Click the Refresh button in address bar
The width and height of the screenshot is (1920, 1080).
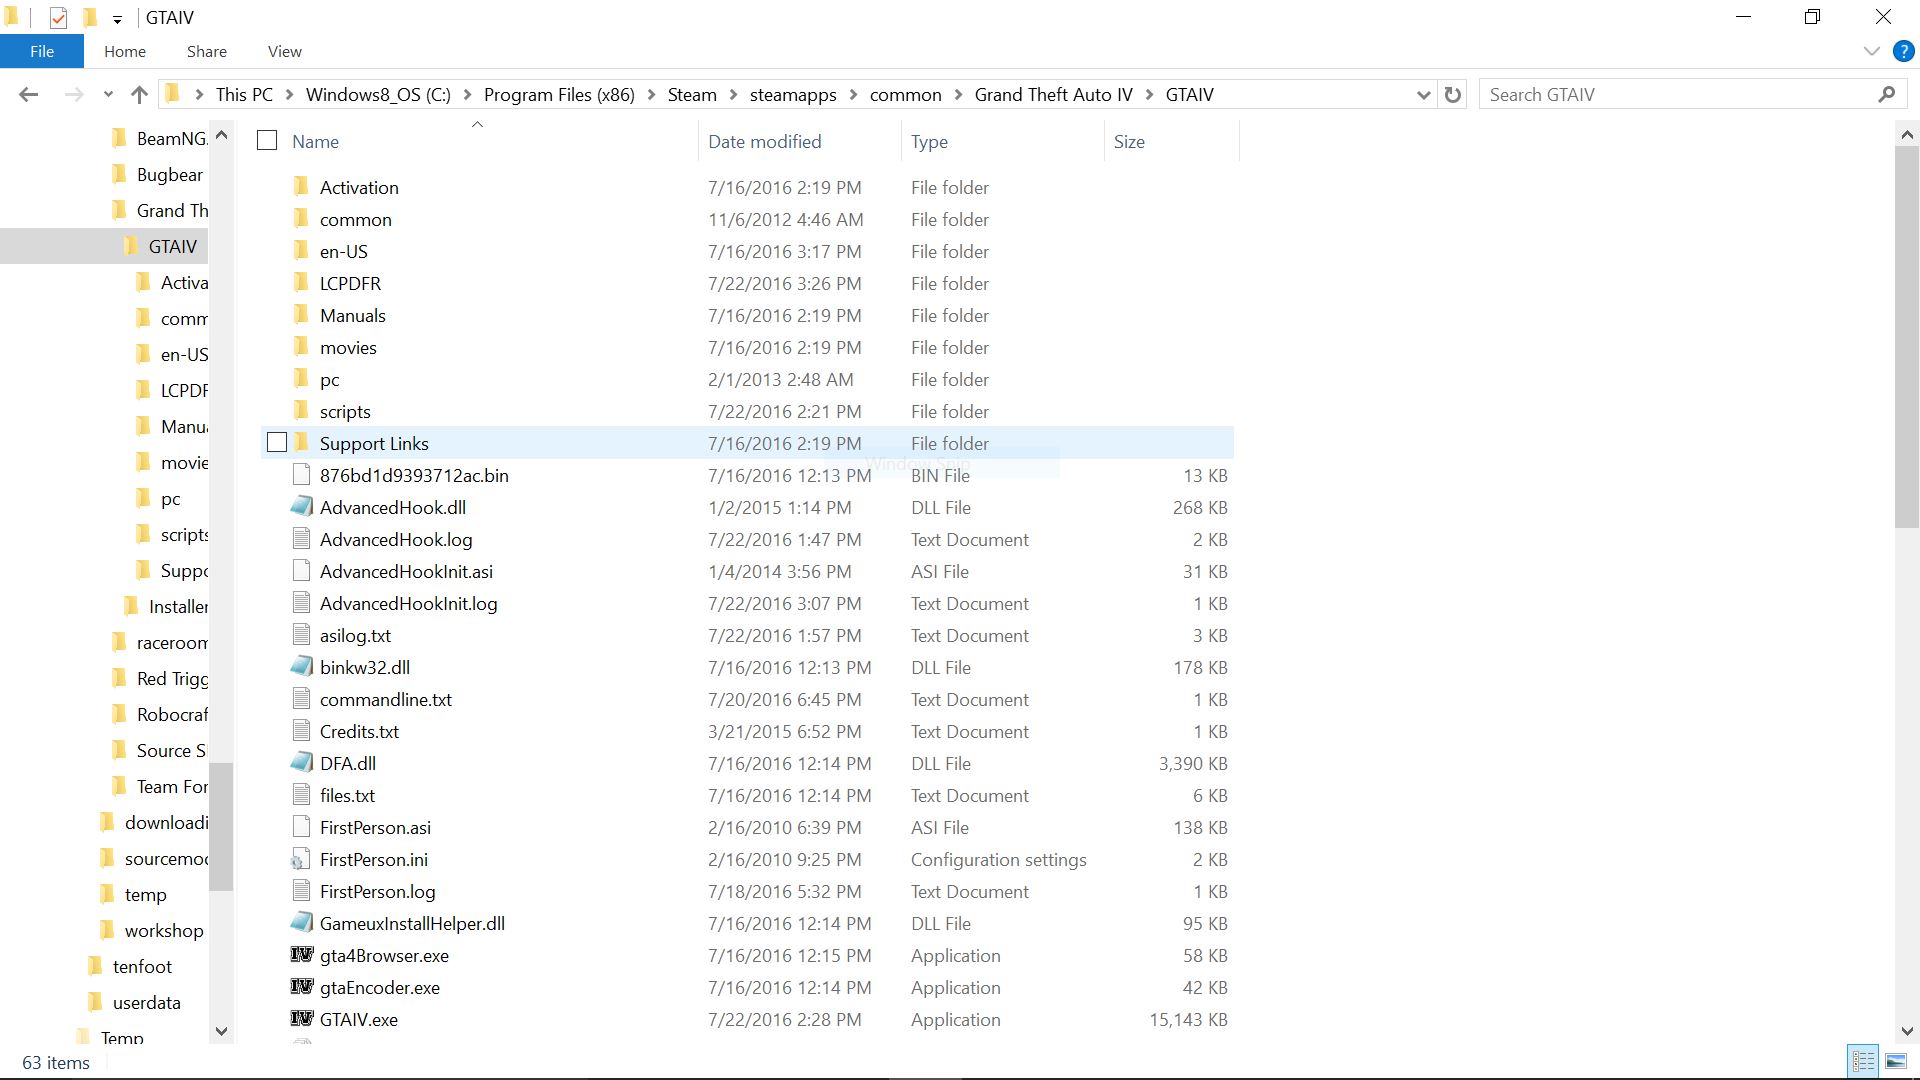point(1453,95)
